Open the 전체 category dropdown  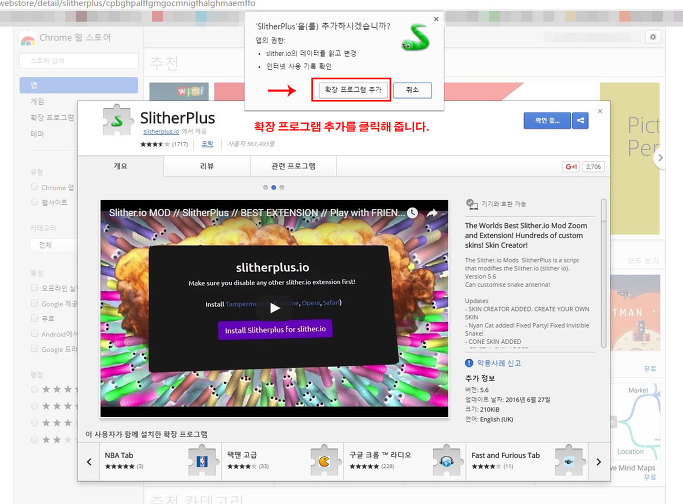(54, 245)
